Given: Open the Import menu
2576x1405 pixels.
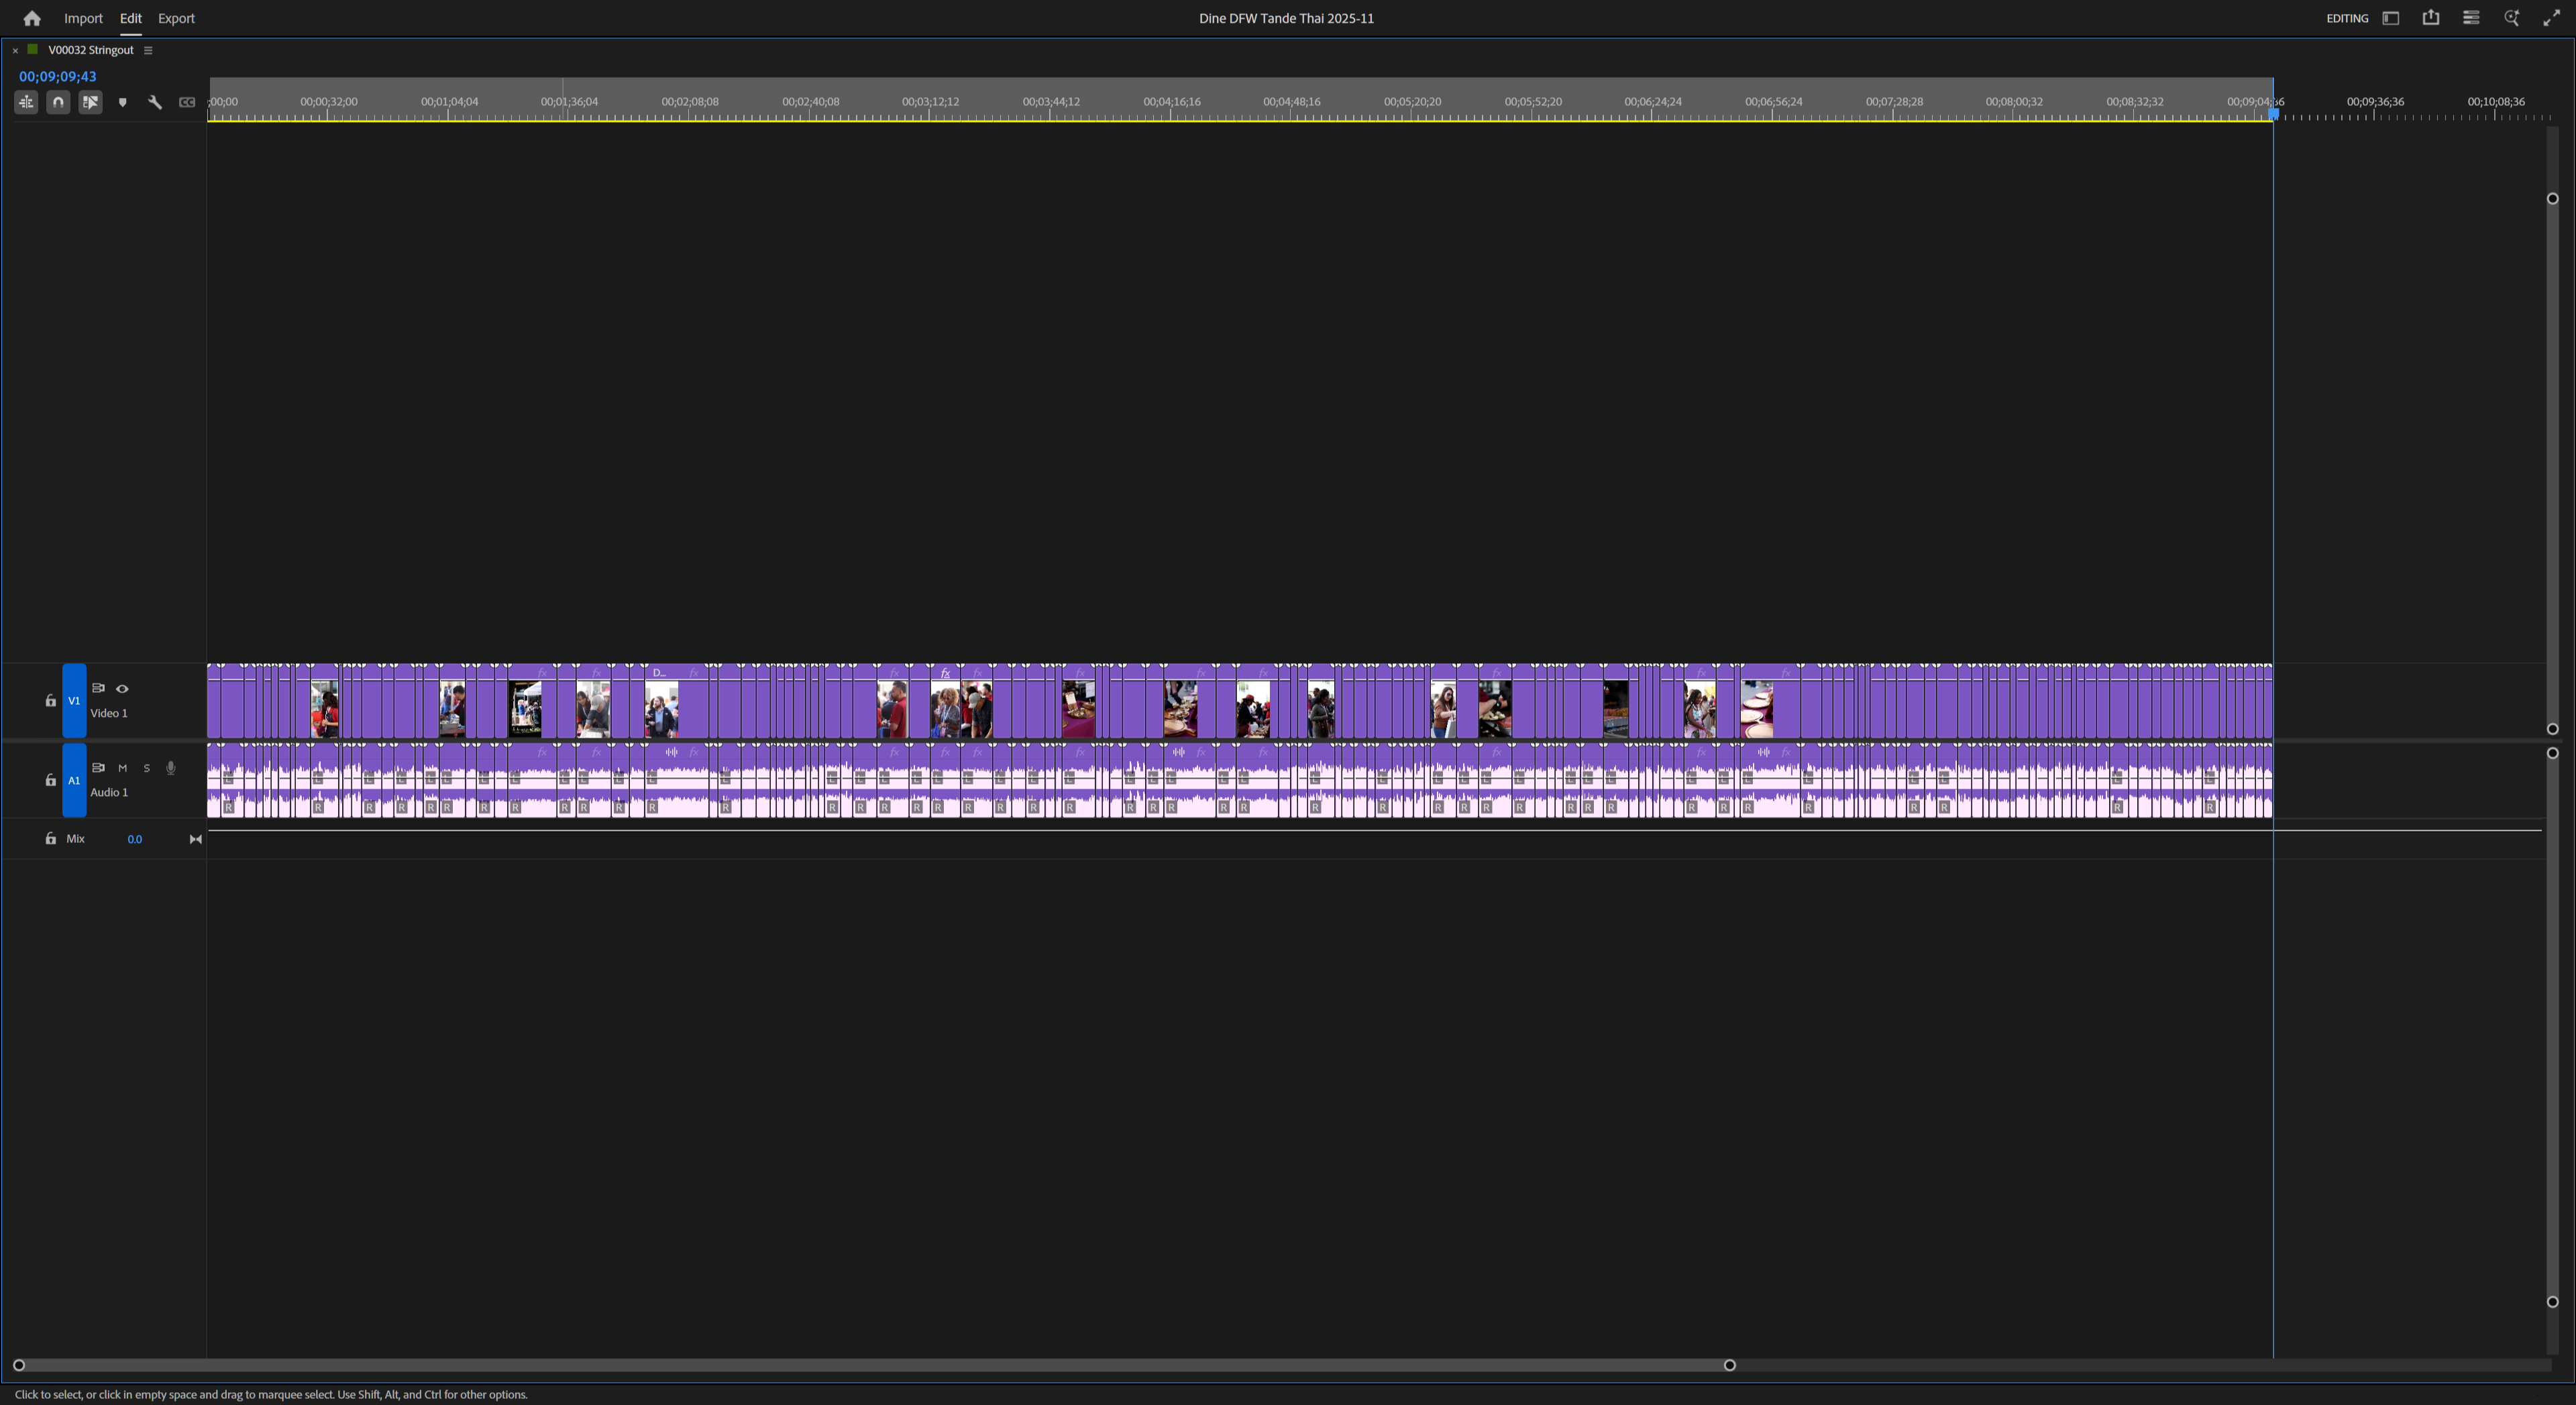Looking at the screenshot, I should [x=83, y=17].
